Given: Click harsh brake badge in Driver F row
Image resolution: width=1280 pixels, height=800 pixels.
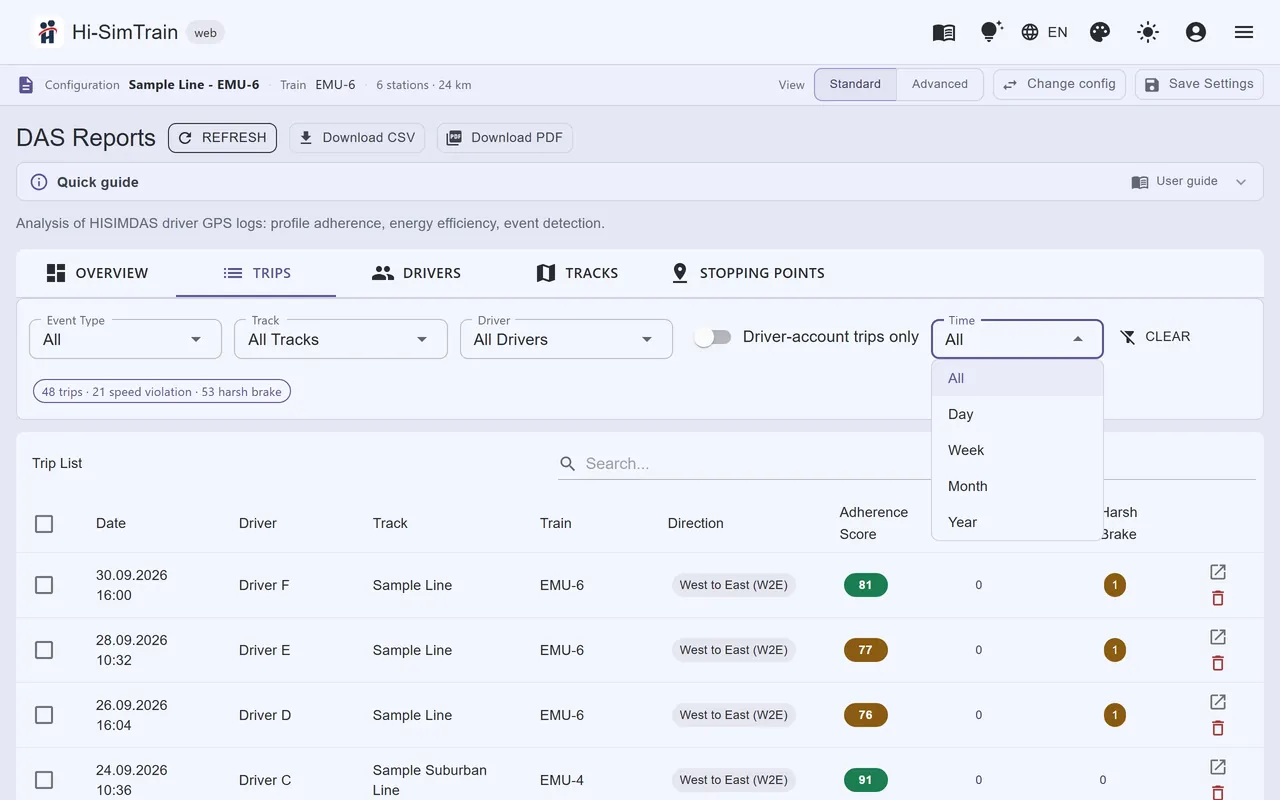Looking at the screenshot, I should coord(1115,585).
